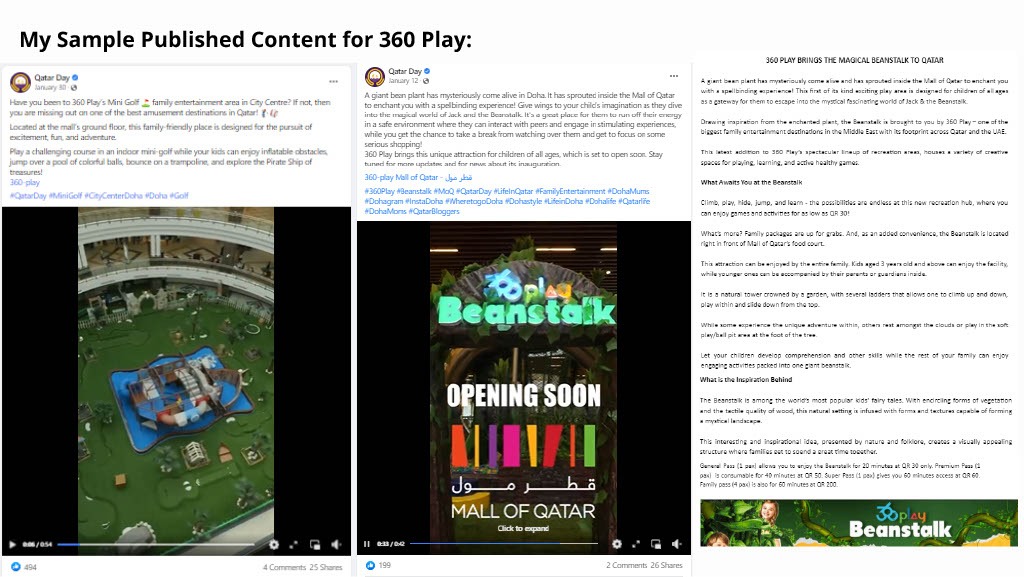Open the 2 Comments link

point(626,565)
